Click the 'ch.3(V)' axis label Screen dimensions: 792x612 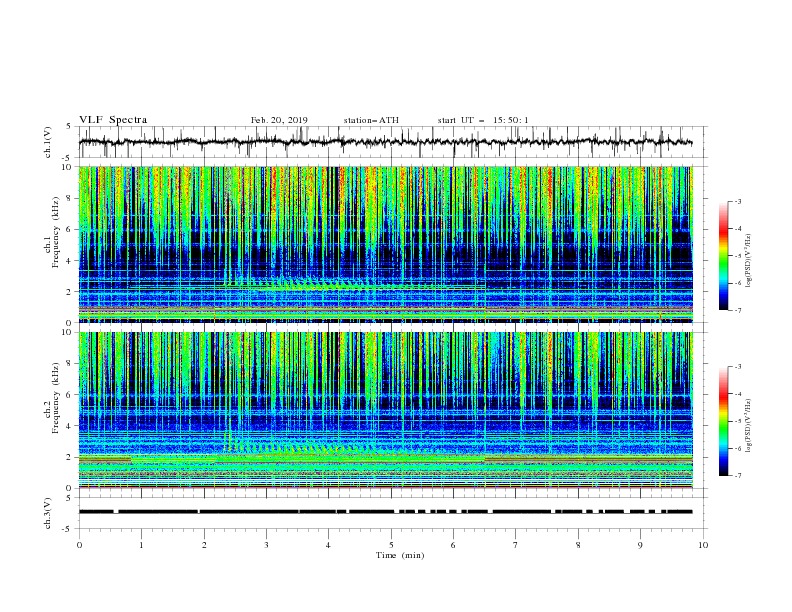click(x=48, y=513)
